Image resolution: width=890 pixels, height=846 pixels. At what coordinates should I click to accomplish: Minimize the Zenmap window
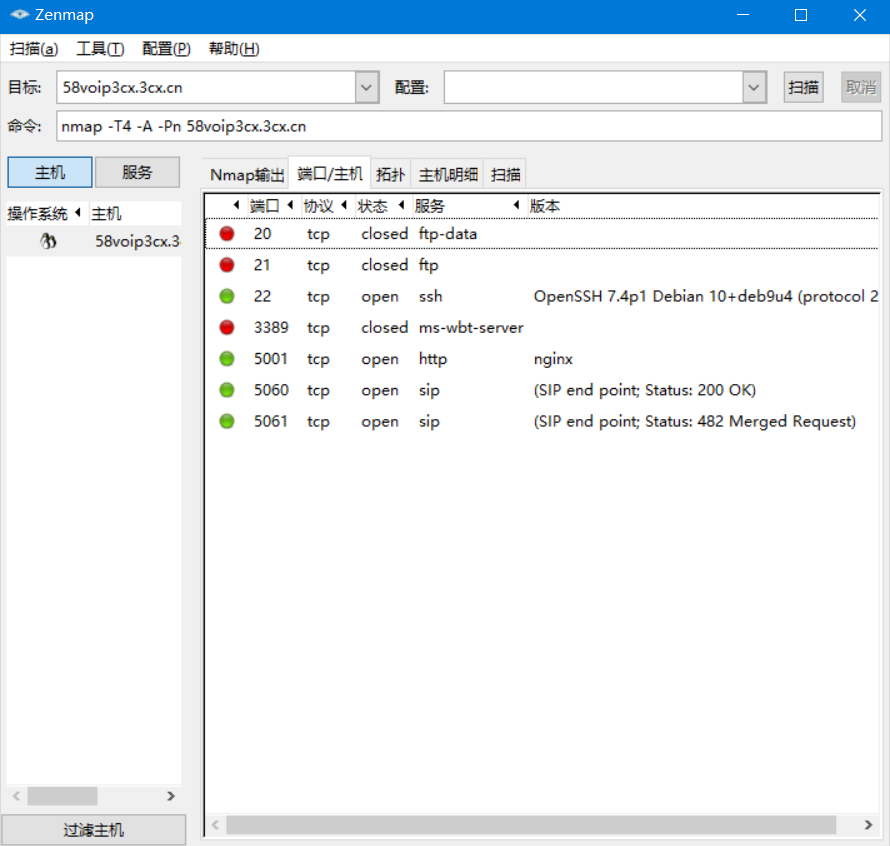click(742, 15)
